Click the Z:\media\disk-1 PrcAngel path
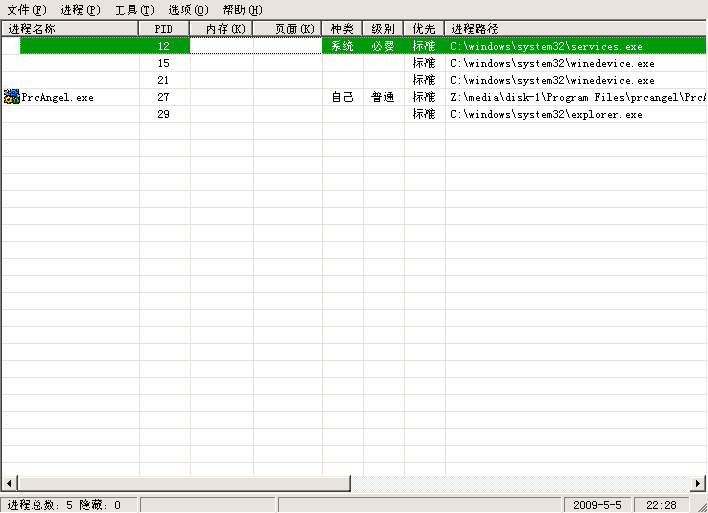Viewport: 708px width, 513px height. [578, 98]
